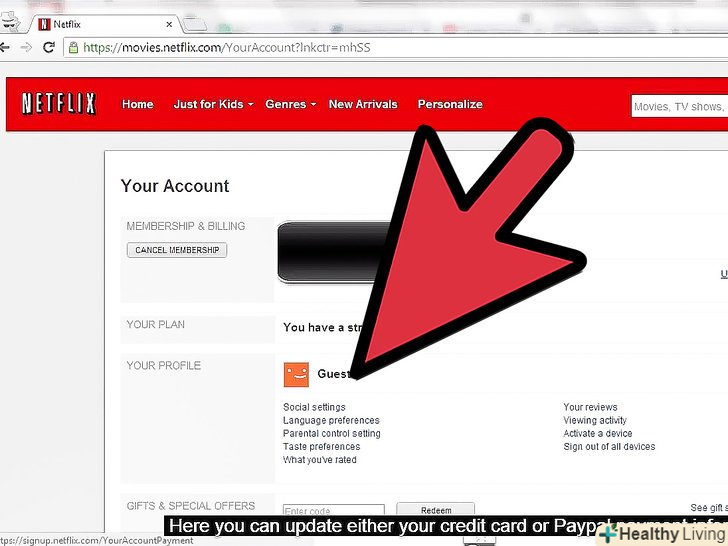
Task: Select the Netflix tab title
Action: (x=67, y=24)
